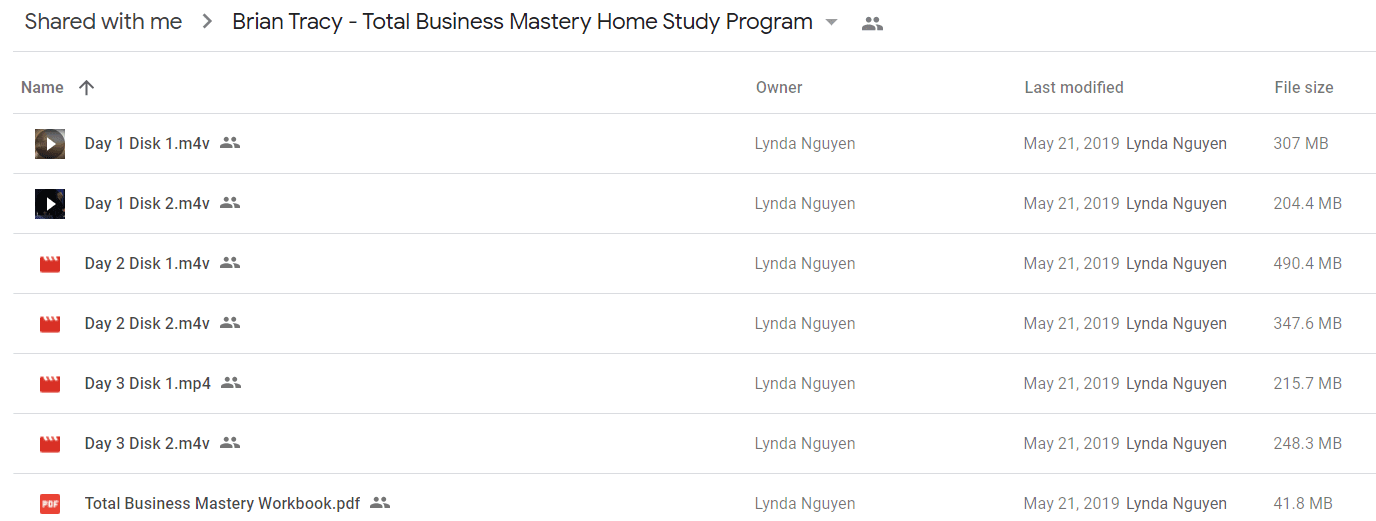Click the PDF icon for Total Business Mastery Workbook

(x=50, y=504)
